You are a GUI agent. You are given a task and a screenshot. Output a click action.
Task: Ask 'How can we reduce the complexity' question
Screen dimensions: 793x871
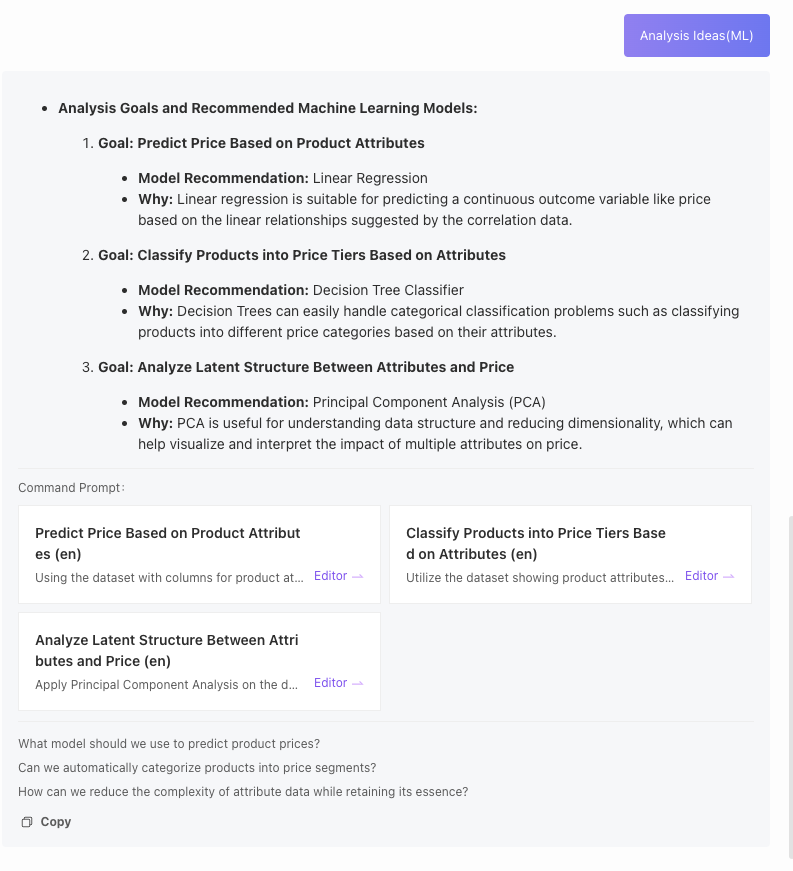tap(243, 792)
